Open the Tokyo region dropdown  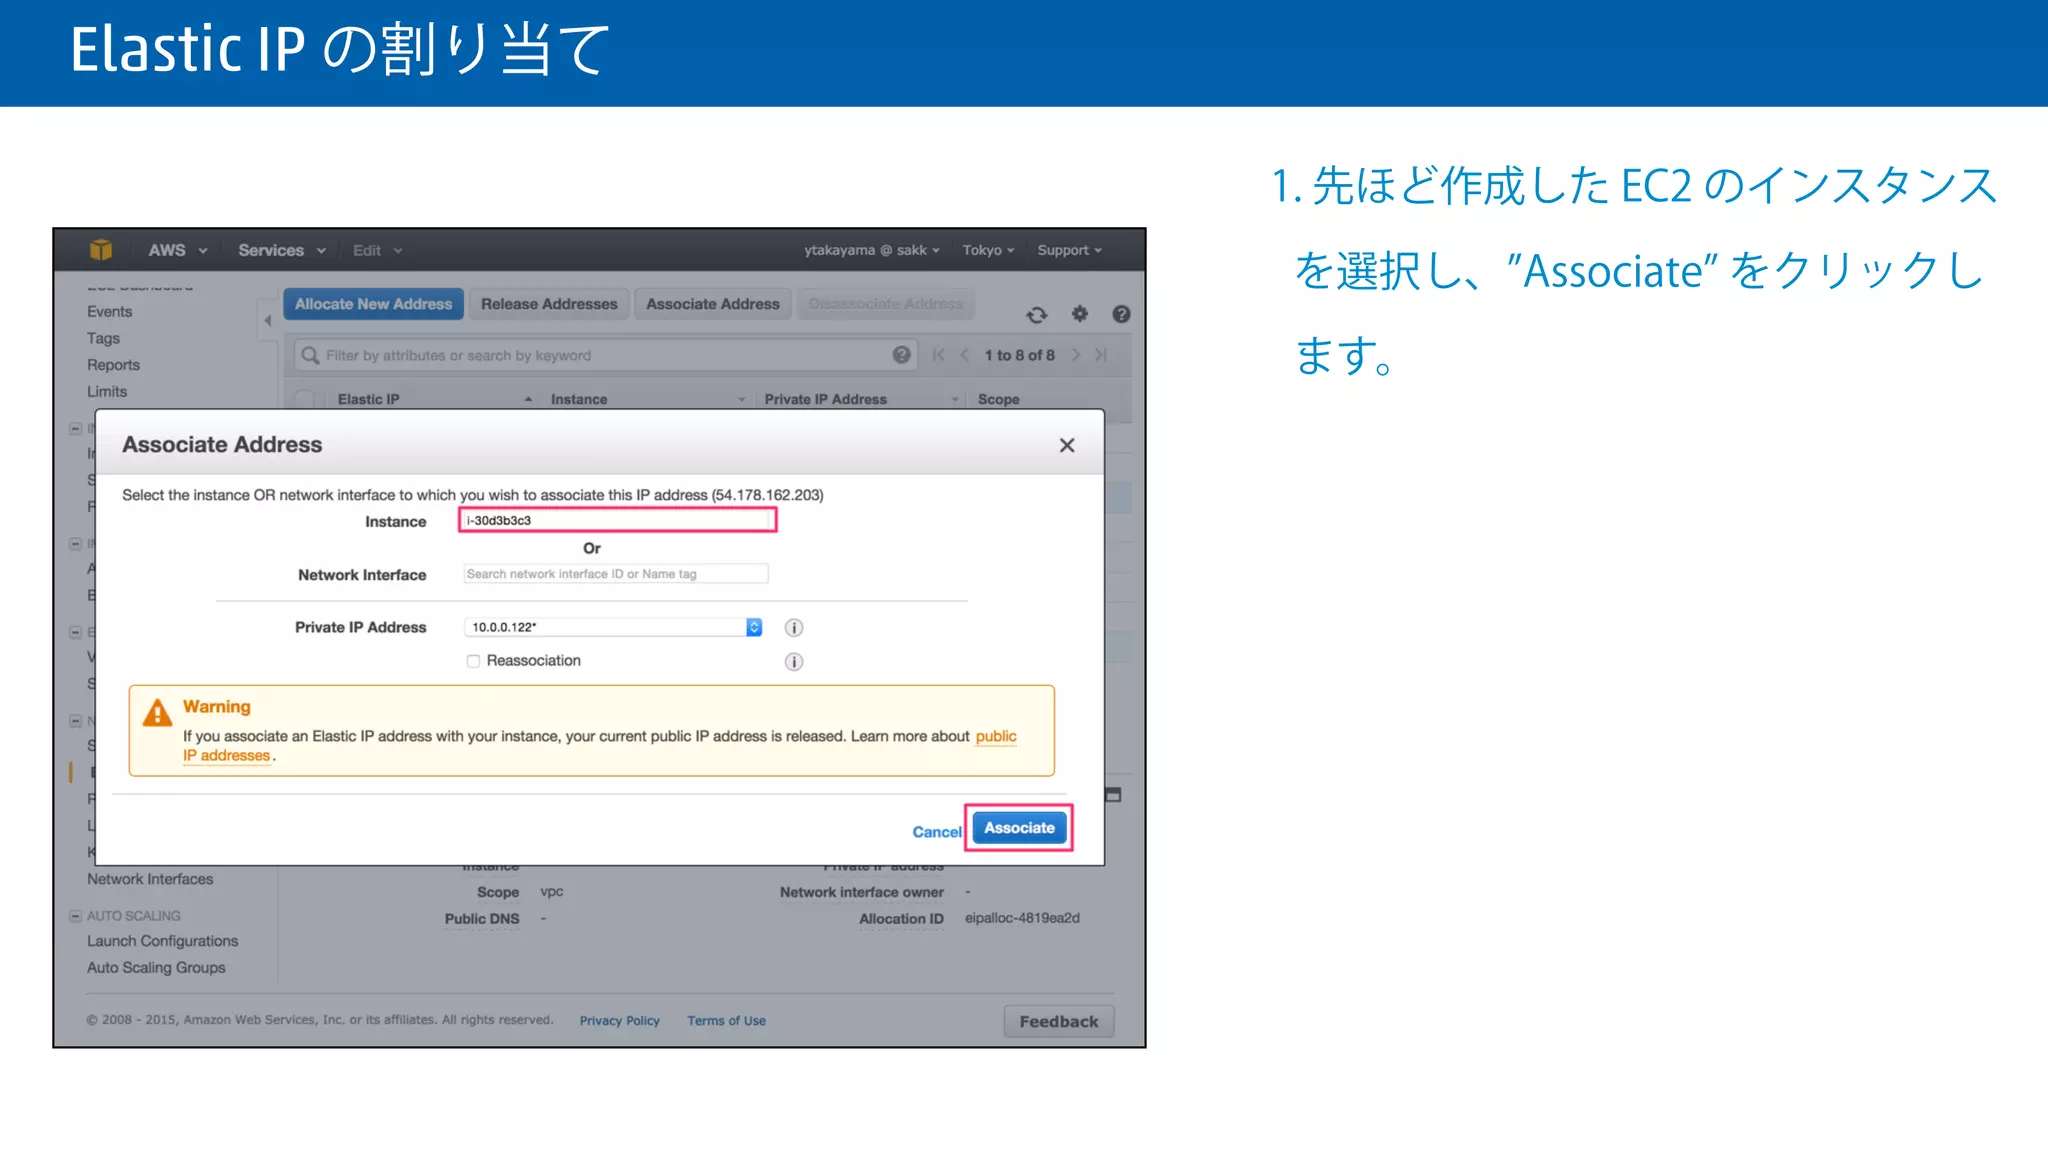[988, 250]
